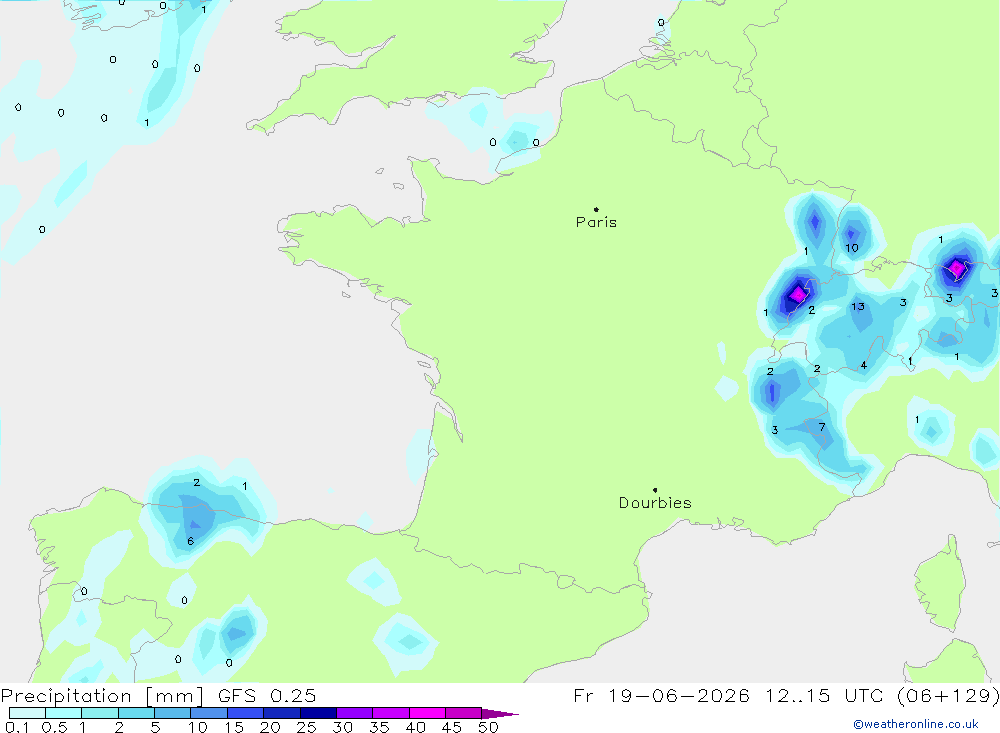
Task: Click the Paris city label
Action: [x=596, y=222]
